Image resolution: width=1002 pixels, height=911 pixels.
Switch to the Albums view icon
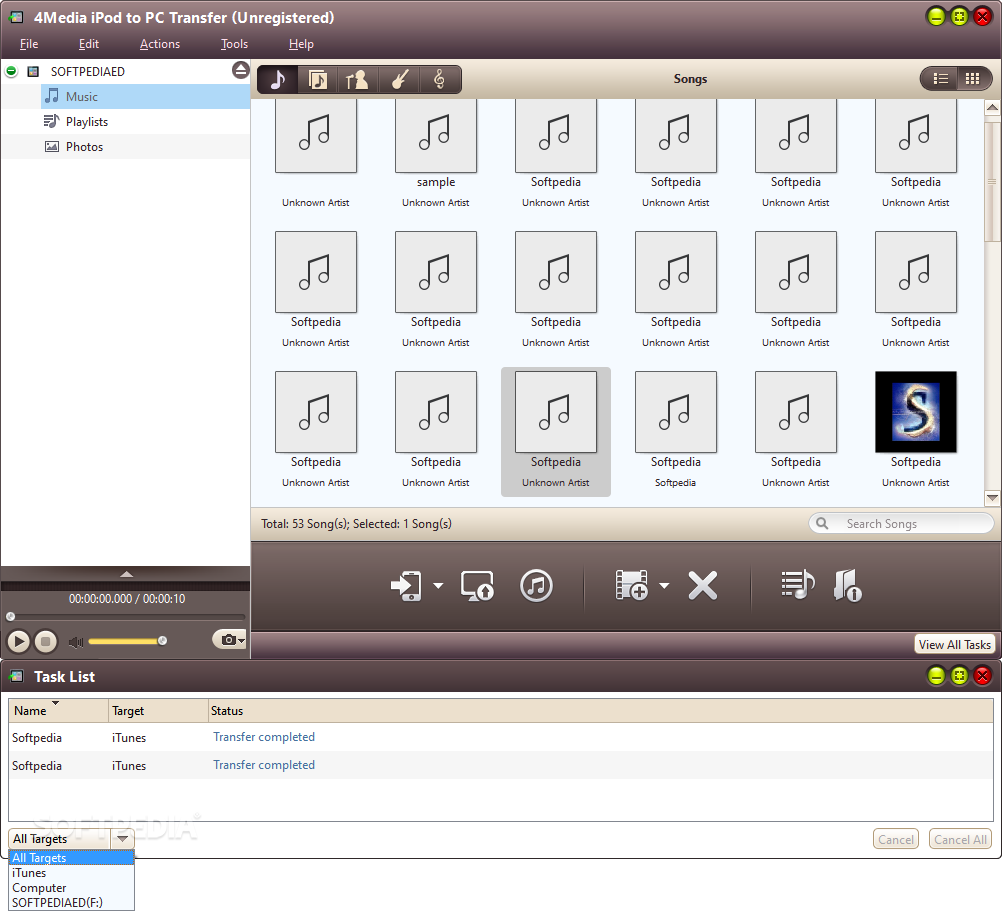click(318, 80)
